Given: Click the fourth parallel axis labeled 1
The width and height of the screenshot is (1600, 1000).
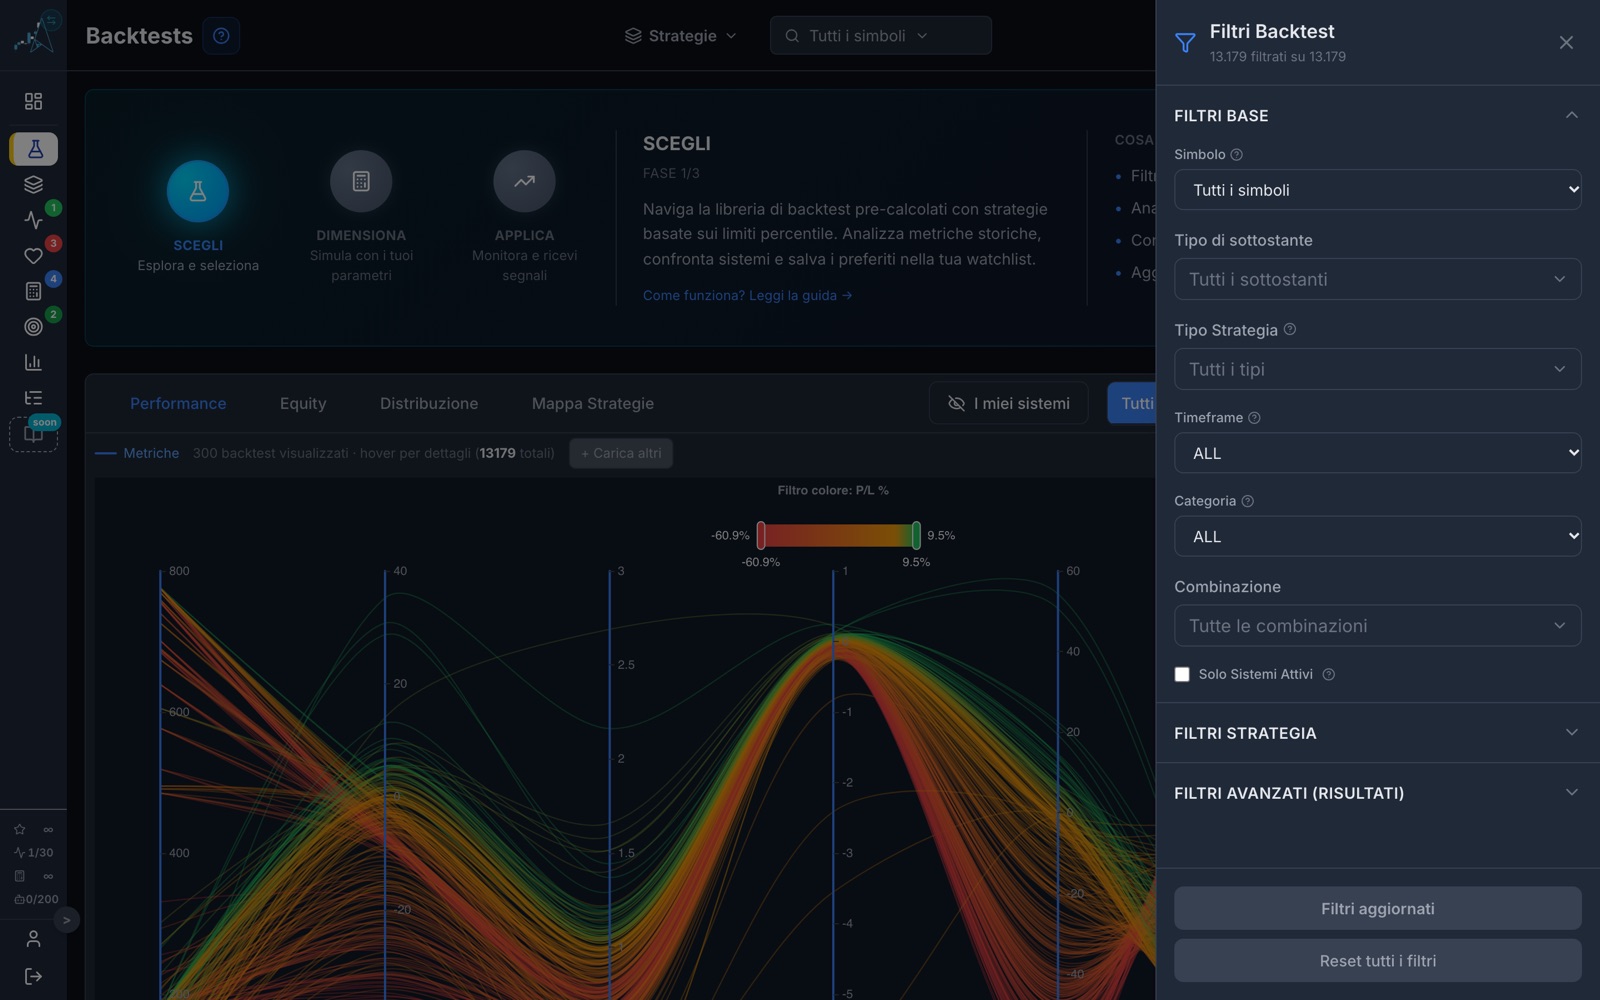Looking at the screenshot, I should point(833,785).
